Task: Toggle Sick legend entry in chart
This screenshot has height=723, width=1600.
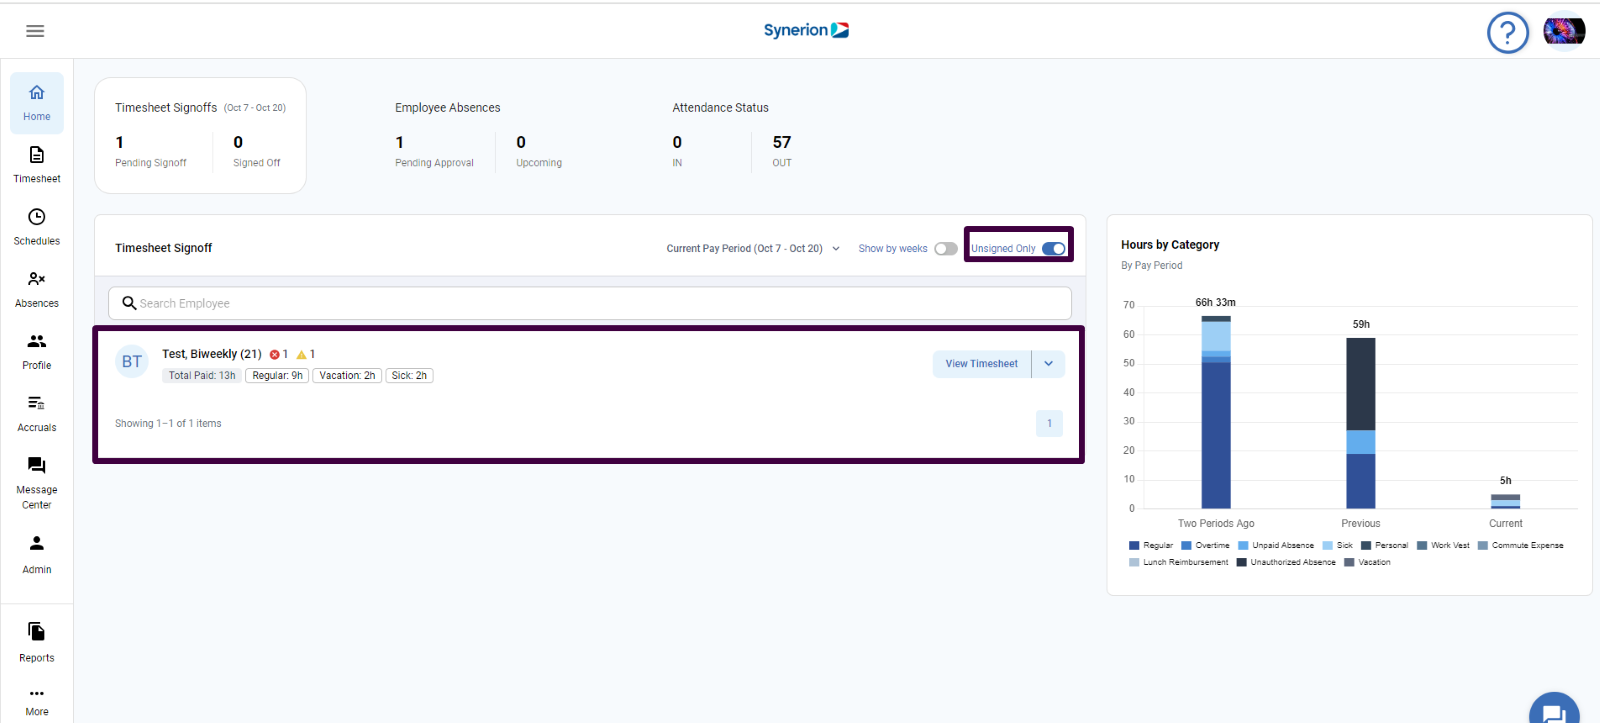Action: pyautogui.click(x=1338, y=546)
